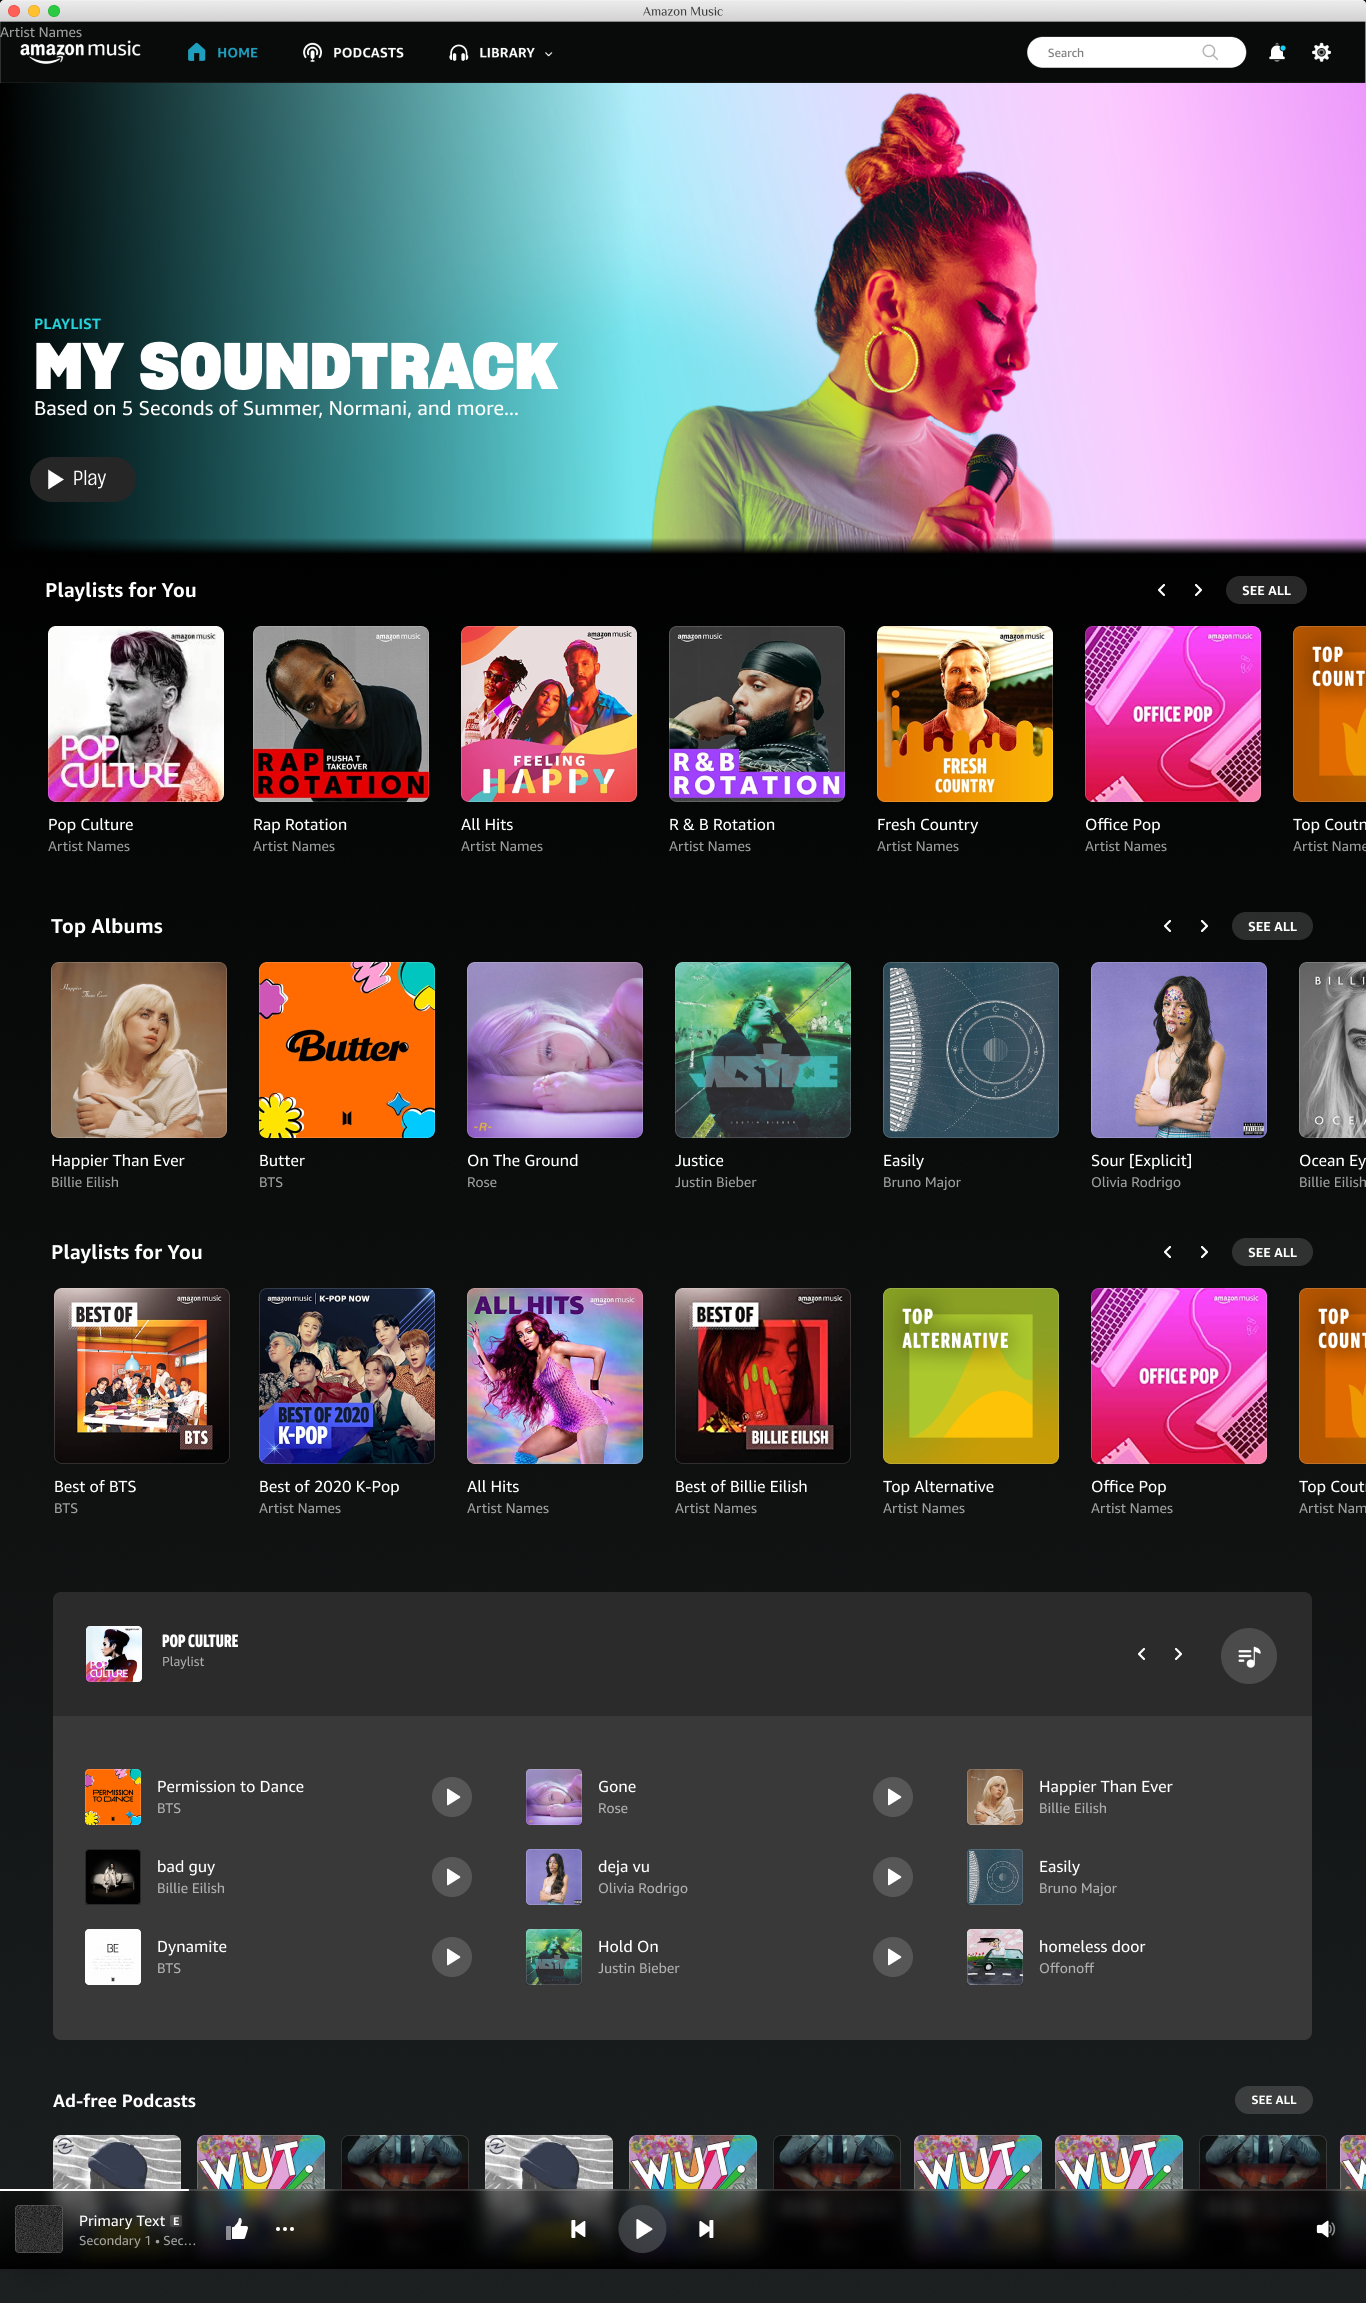1366x2303 pixels.
Task: Open Happier Than Ever album cover
Action: click(x=139, y=1050)
